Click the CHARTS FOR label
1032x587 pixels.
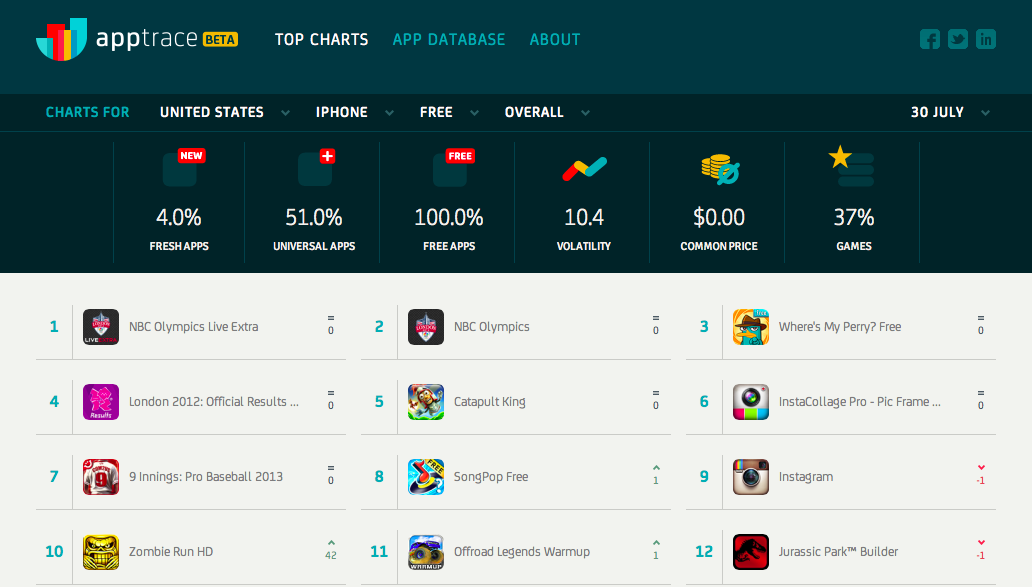(88, 113)
